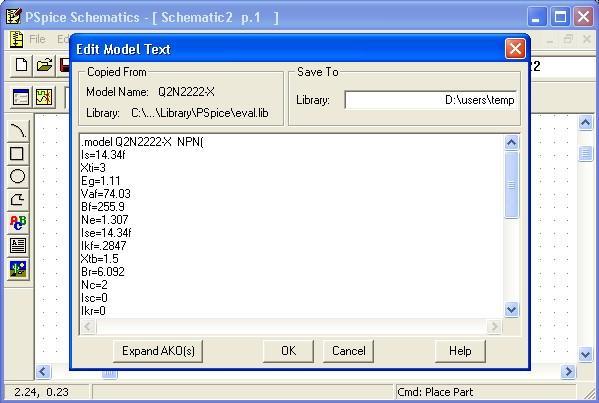Click the New schematic icon
The height and width of the screenshot is (403, 599).
click(21, 65)
